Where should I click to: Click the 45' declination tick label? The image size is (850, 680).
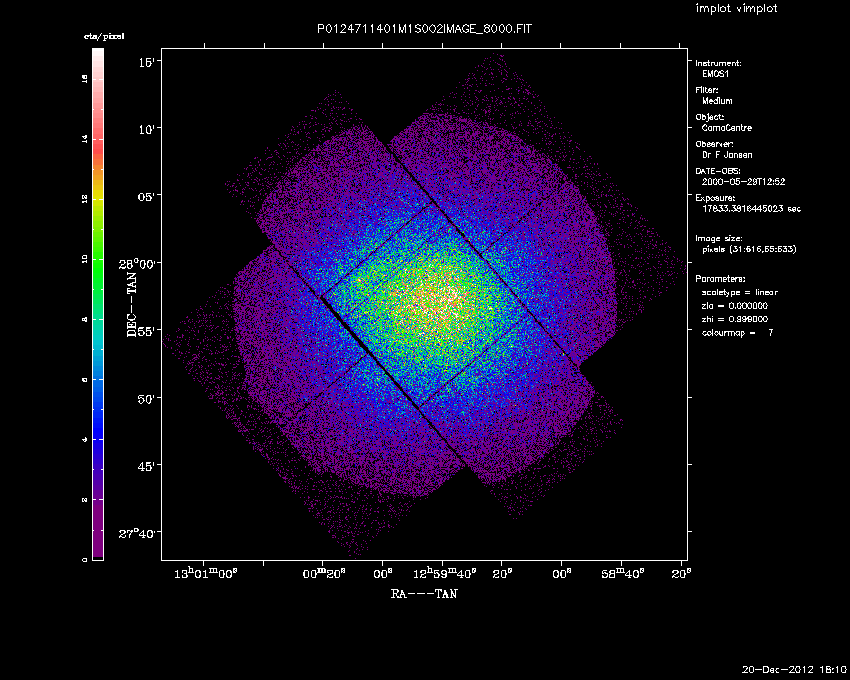pyautogui.click(x=149, y=466)
